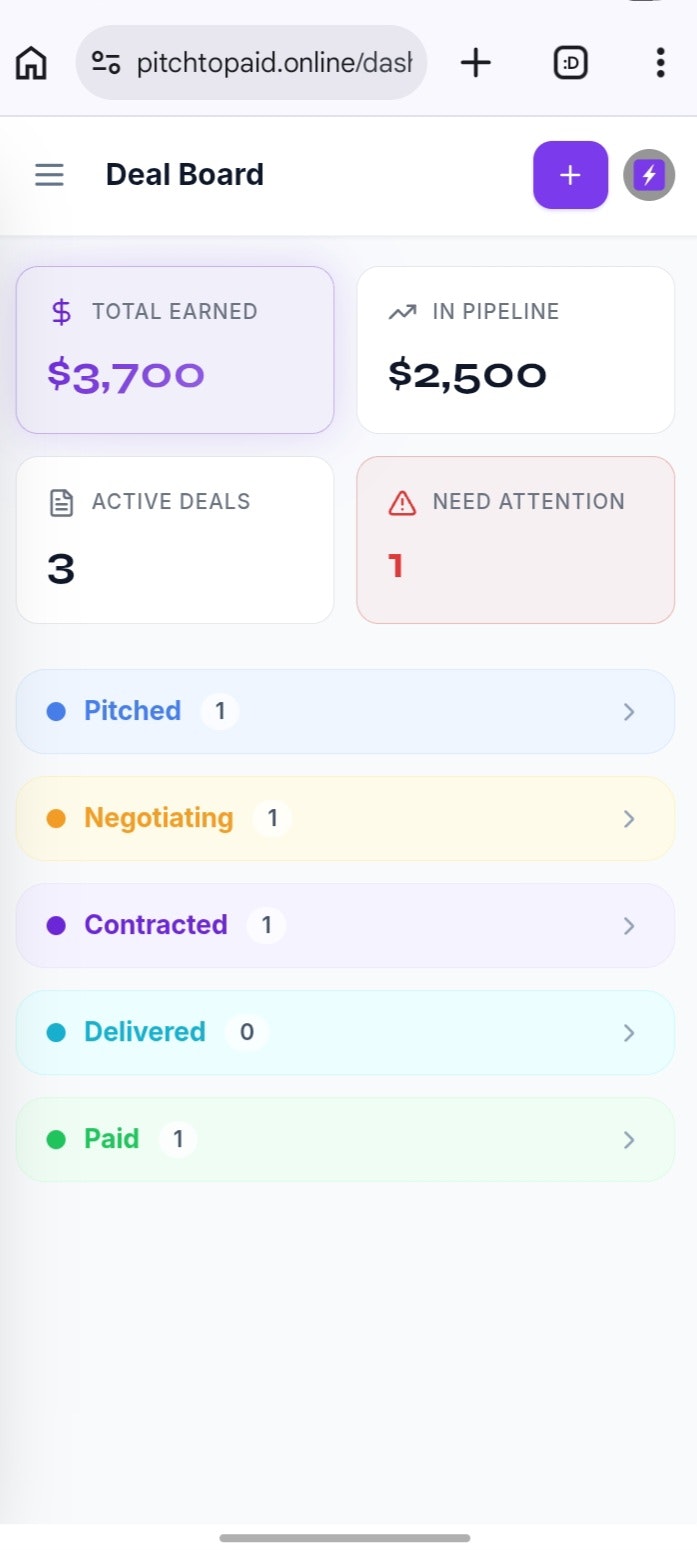This screenshot has height=1550, width=697.
Task: Click the Paid count badge showing 1
Action: pyautogui.click(x=179, y=1139)
